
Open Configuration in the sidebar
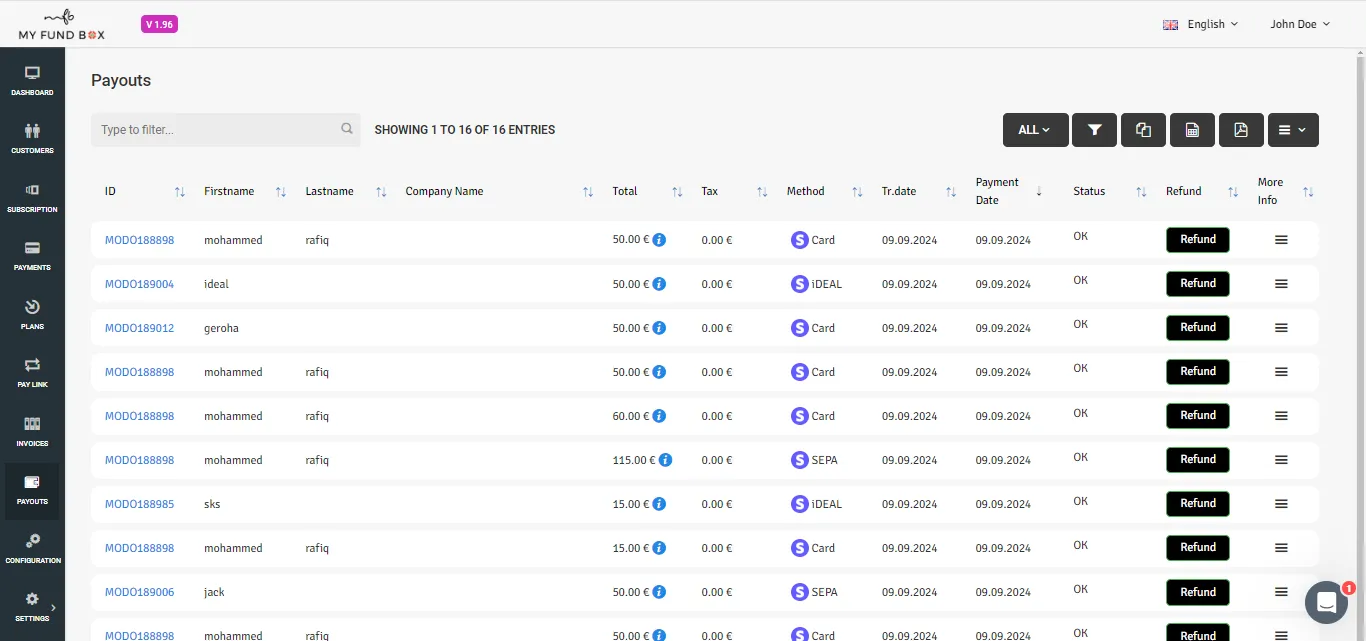[x=32, y=549]
